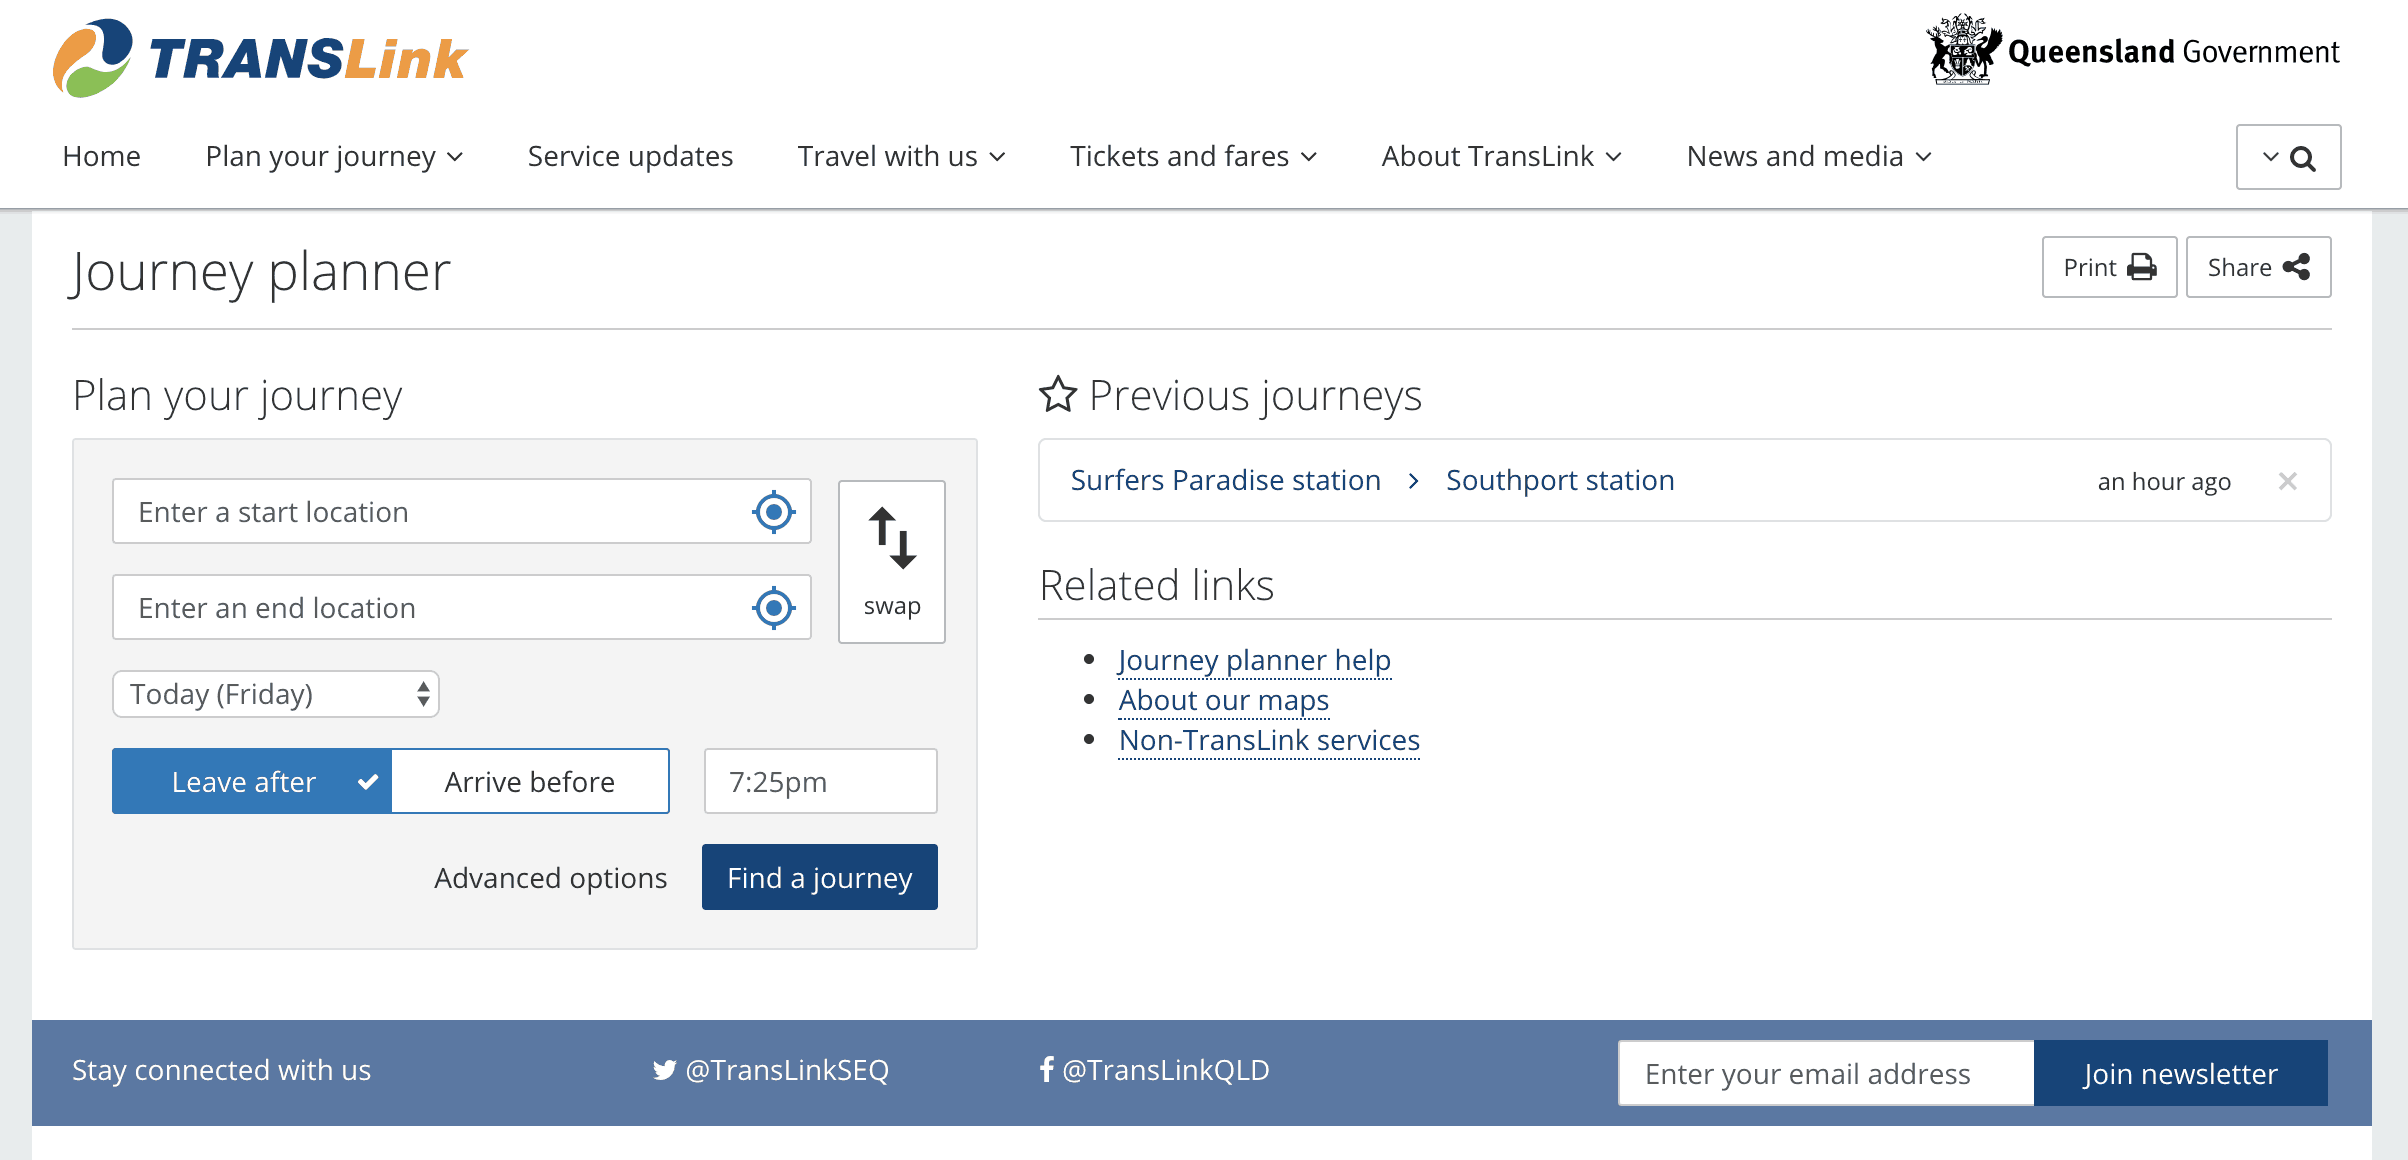Open the Today (Friday) date dropdown
This screenshot has height=1160, width=2408.
[276, 694]
